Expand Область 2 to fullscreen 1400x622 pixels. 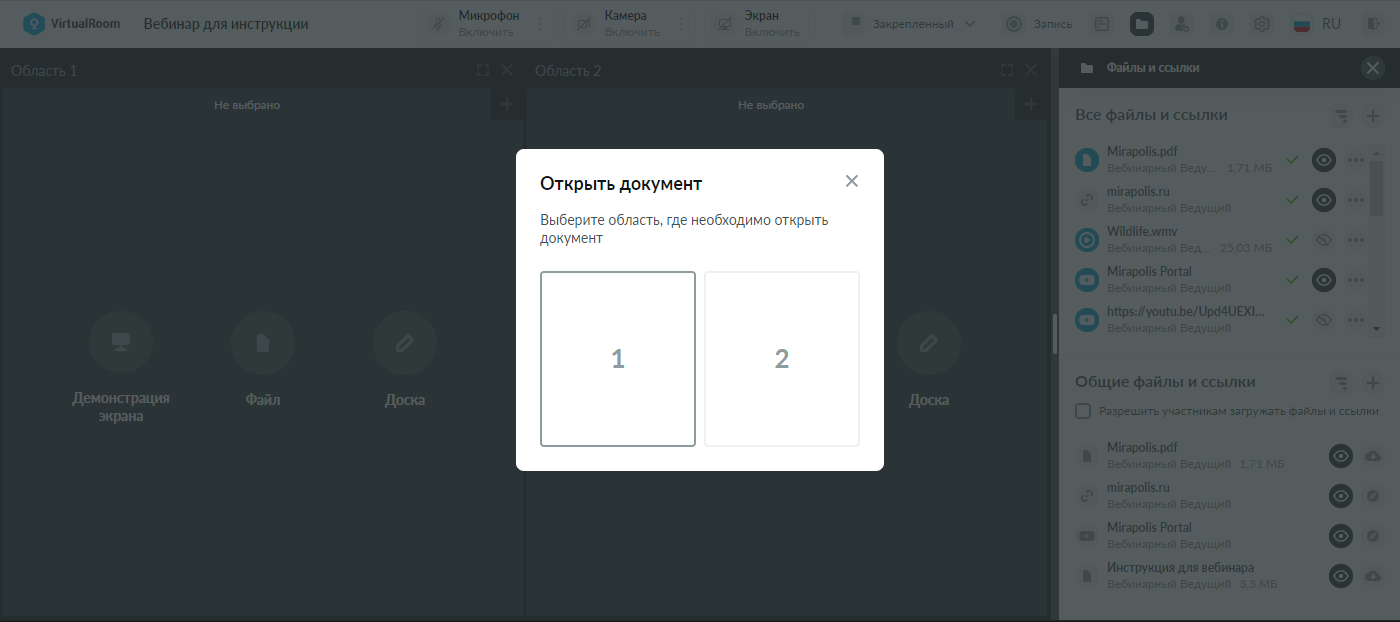point(1007,70)
